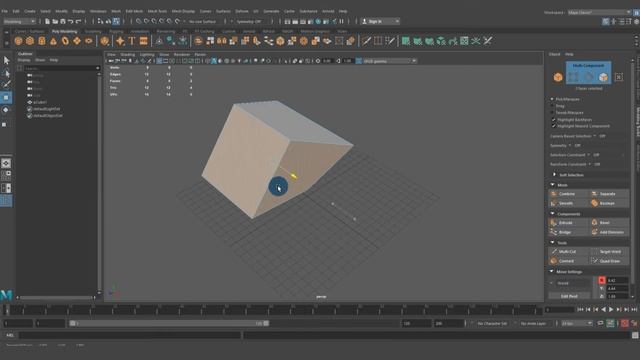Toggle Highlight Backfaces checkbox
Viewport: 640px width, 360px height.
coord(554,120)
